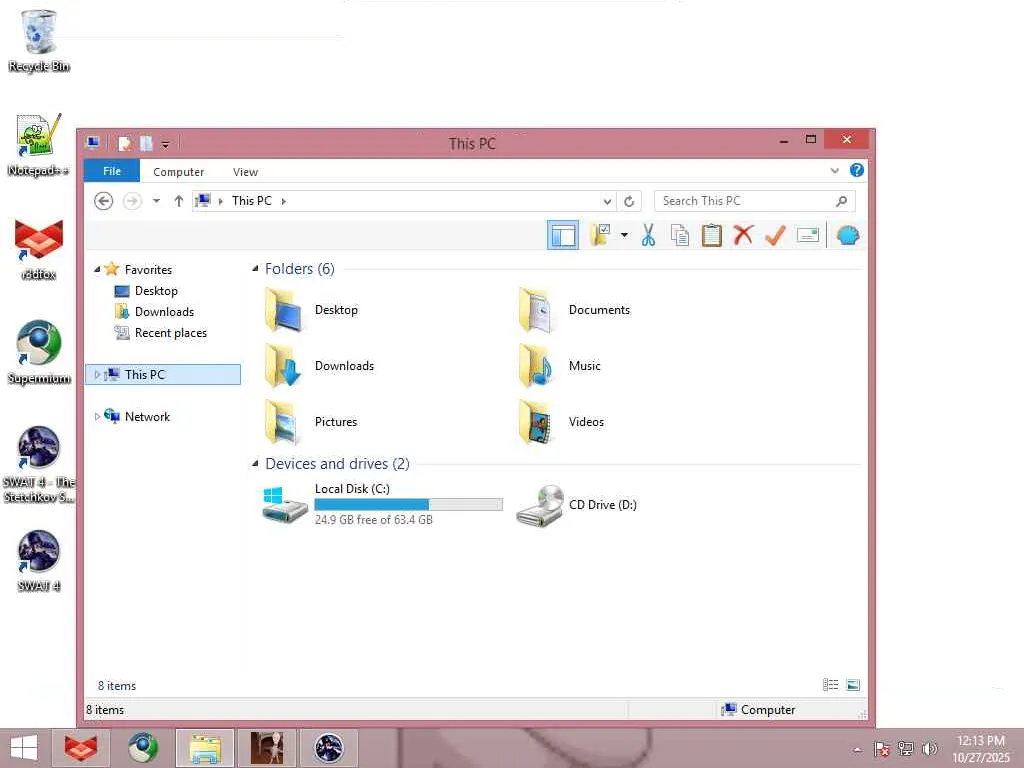
Task: Collapse the Favorites tree node
Action: [97, 269]
